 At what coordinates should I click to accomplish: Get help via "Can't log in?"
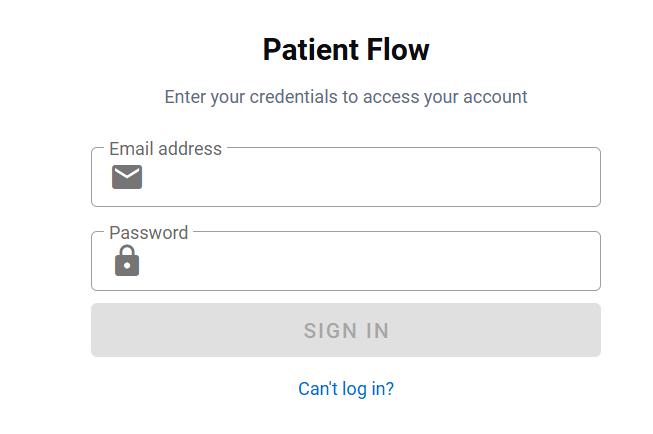tap(346, 389)
